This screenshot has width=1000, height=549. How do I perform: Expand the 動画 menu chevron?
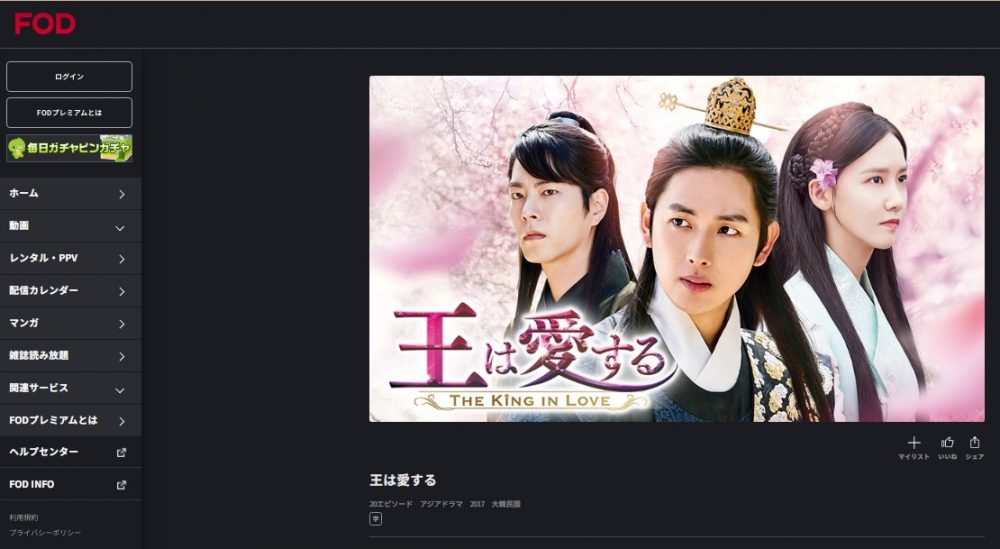[120, 228]
